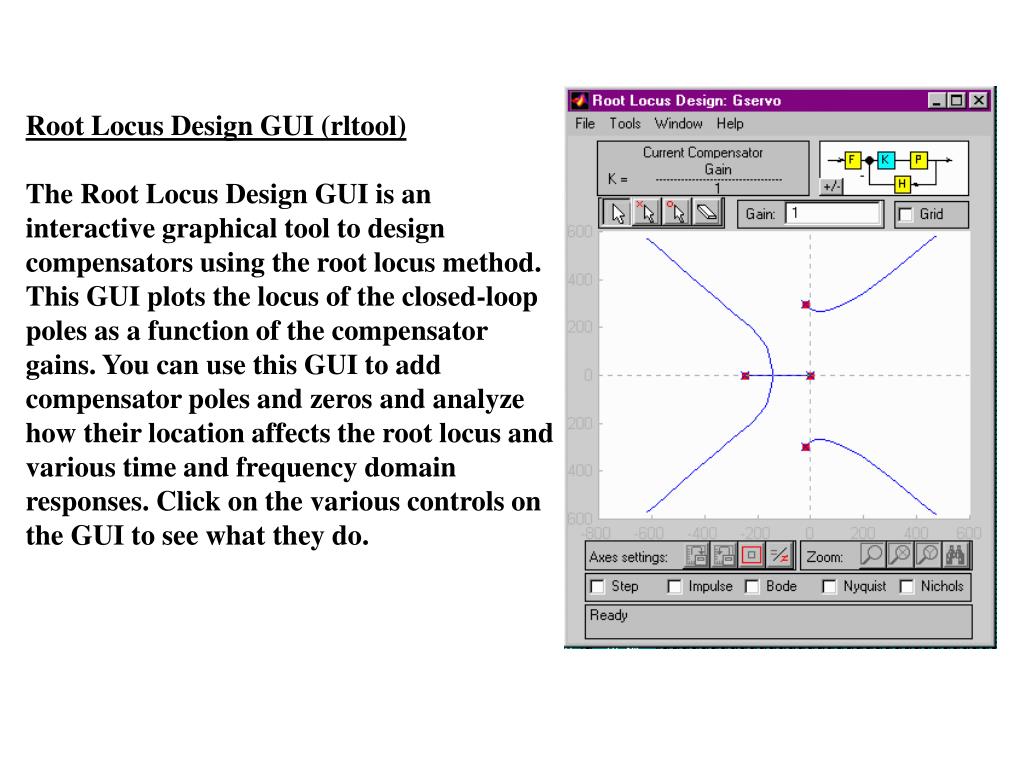1024x768 pixels.
Task: Open the Tools menu
Action: click(x=625, y=123)
